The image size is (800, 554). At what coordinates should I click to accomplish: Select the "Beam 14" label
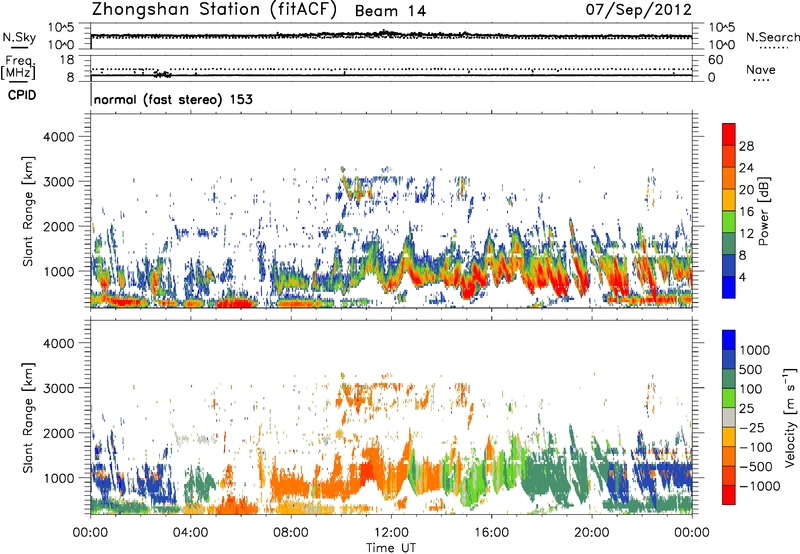click(x=390, y=11)
